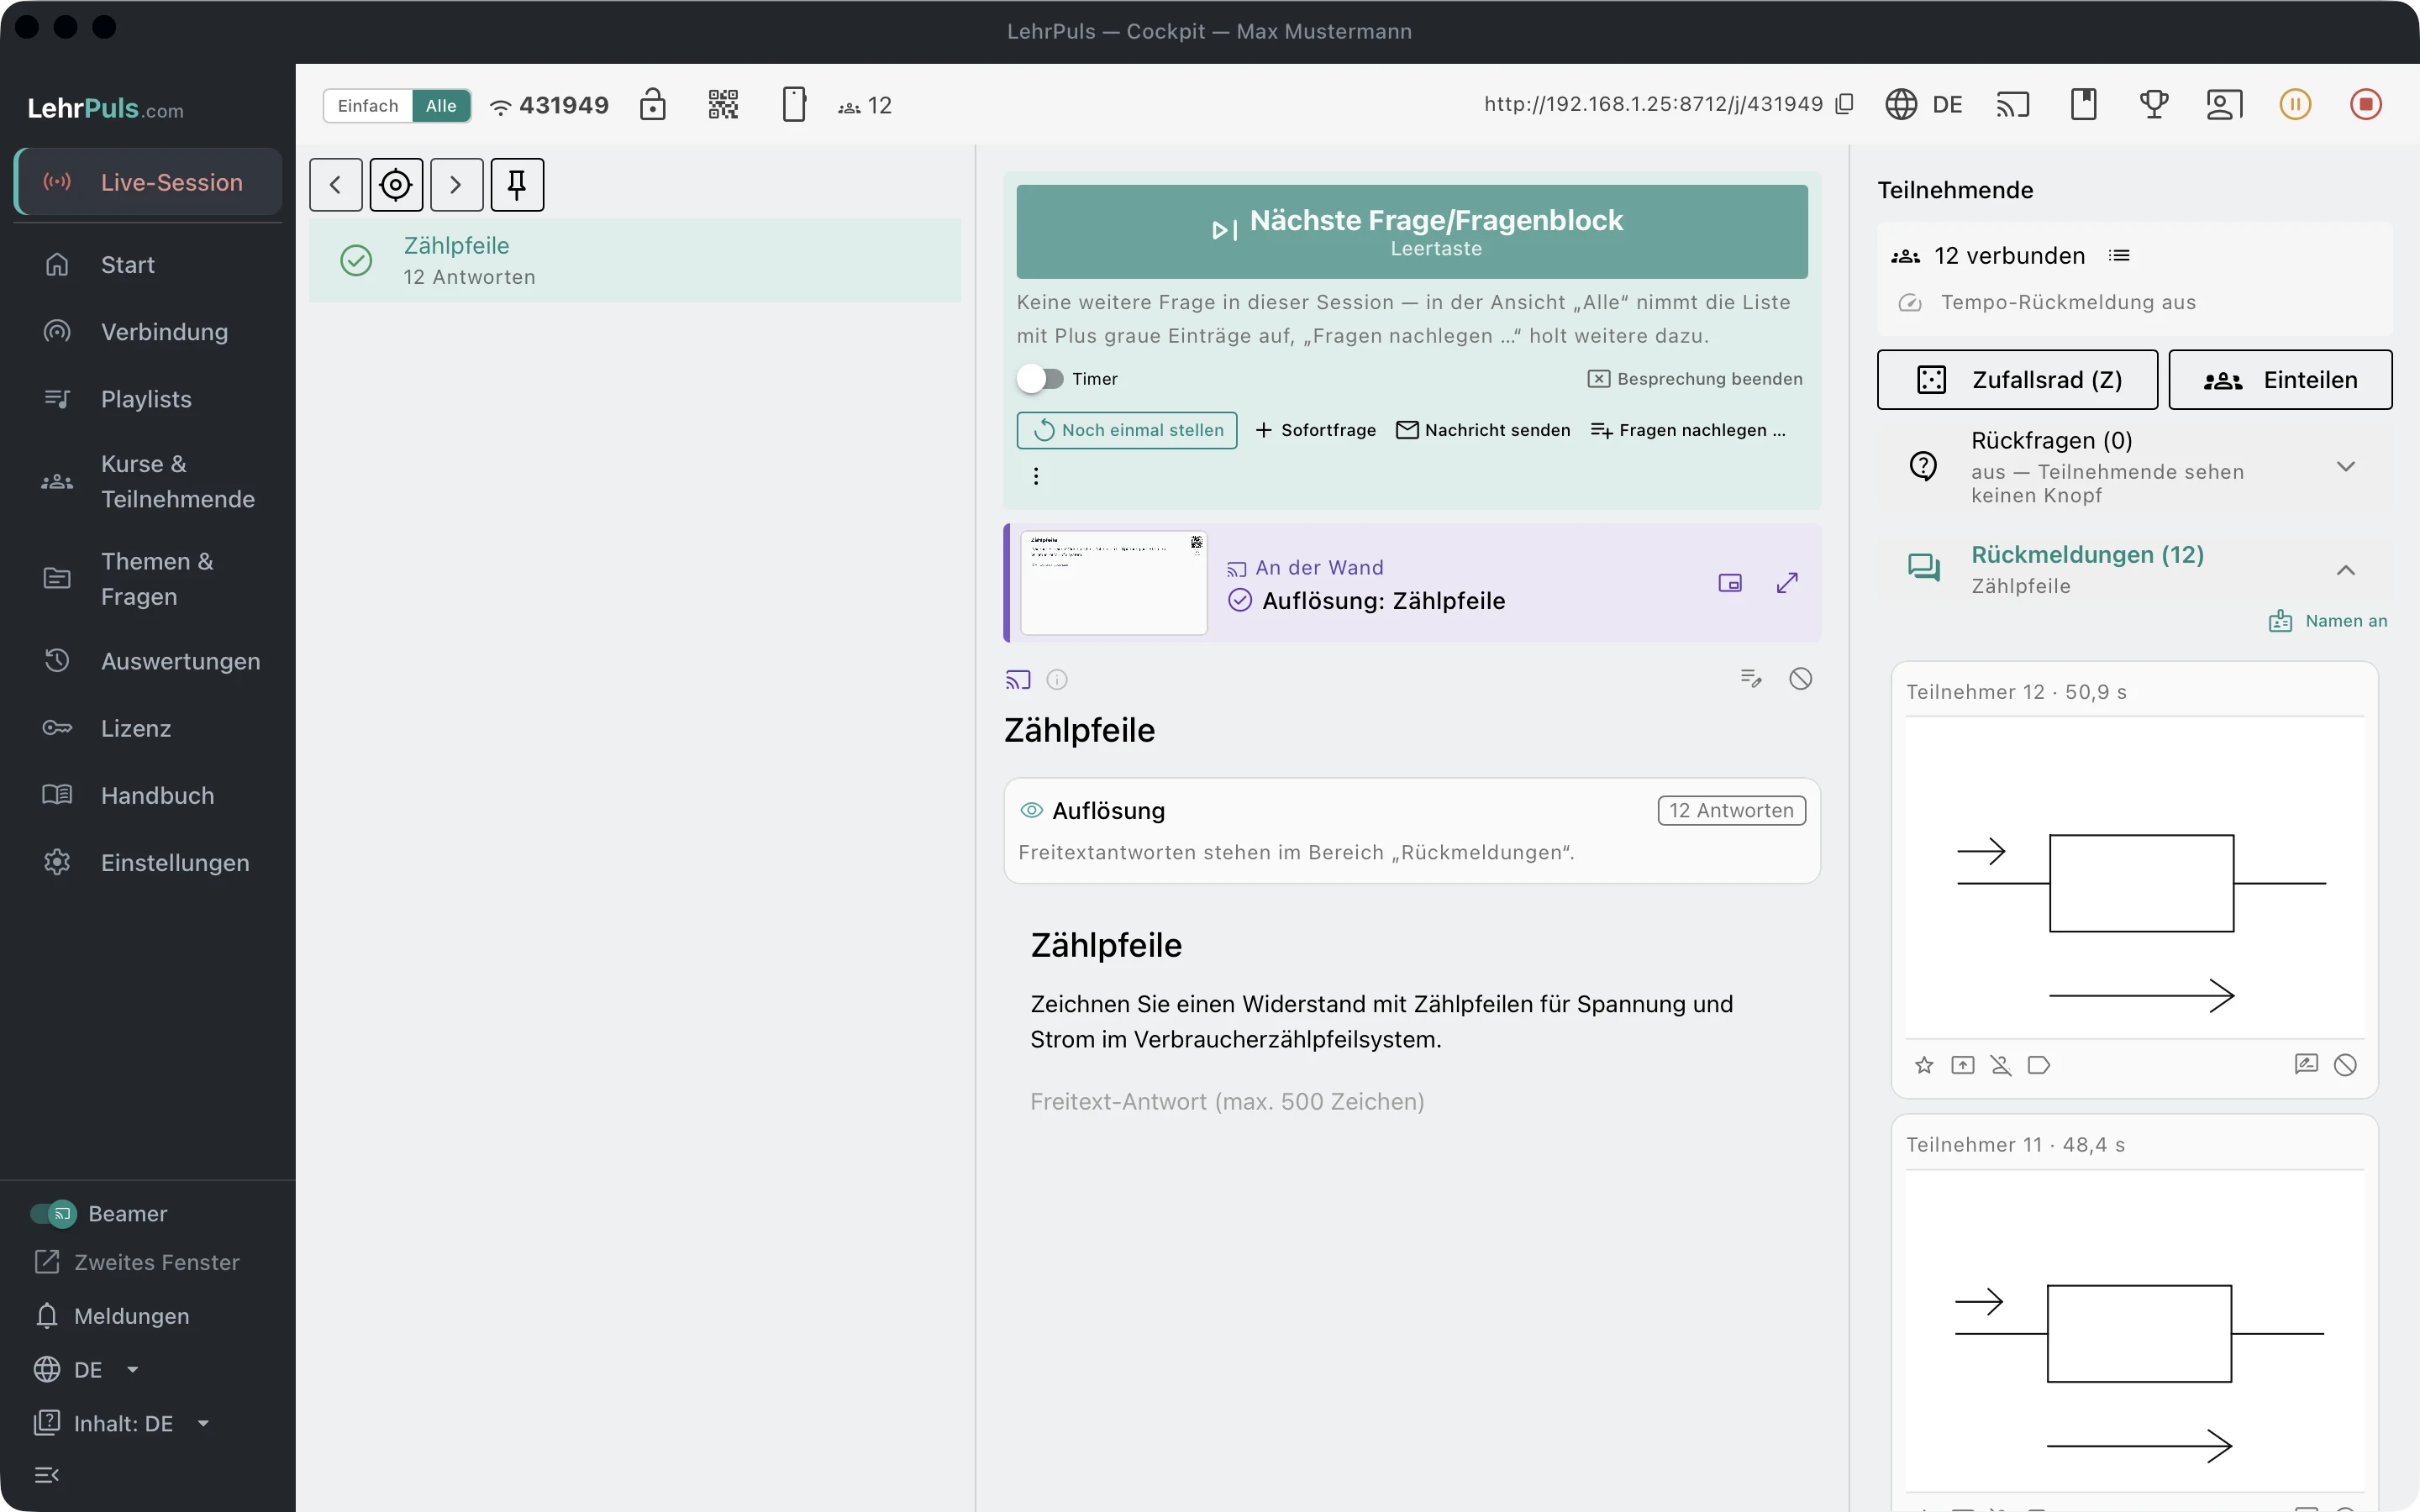Toggle Tempo-Rückmeldung setting
The width and height of the screenshot is (2420, 1512).
point(2047,302)
